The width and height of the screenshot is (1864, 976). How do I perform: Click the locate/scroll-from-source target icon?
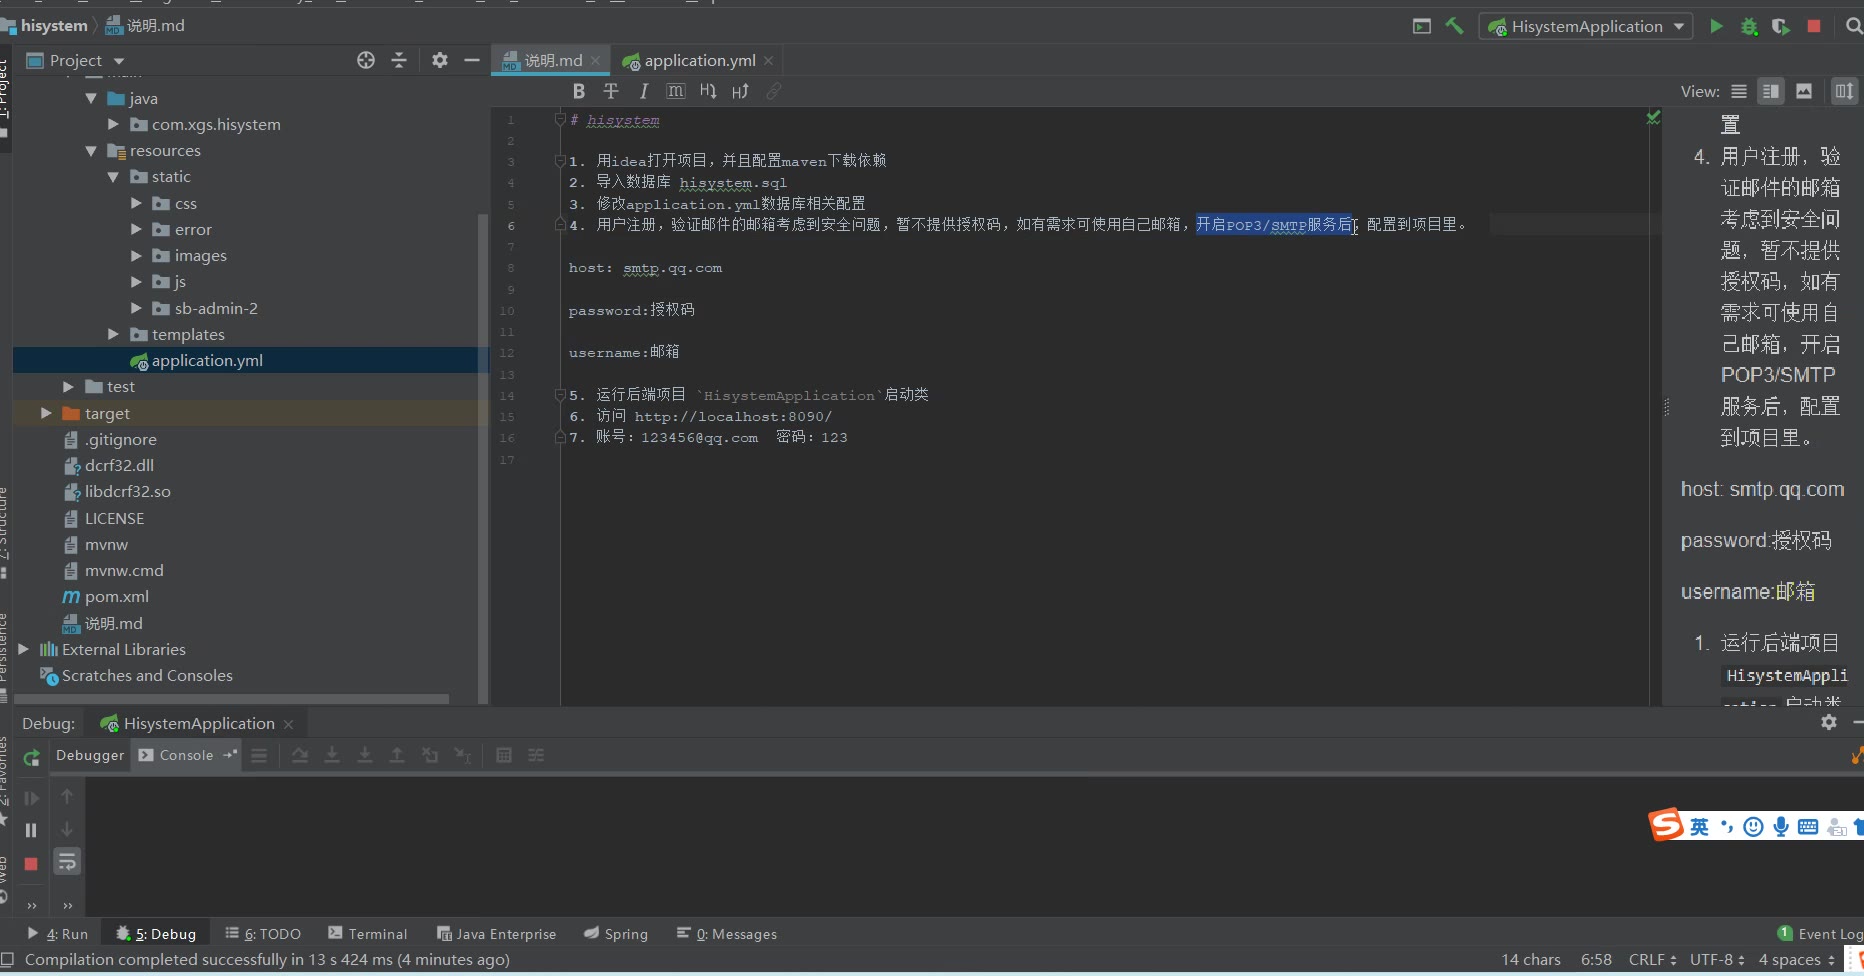366,61
